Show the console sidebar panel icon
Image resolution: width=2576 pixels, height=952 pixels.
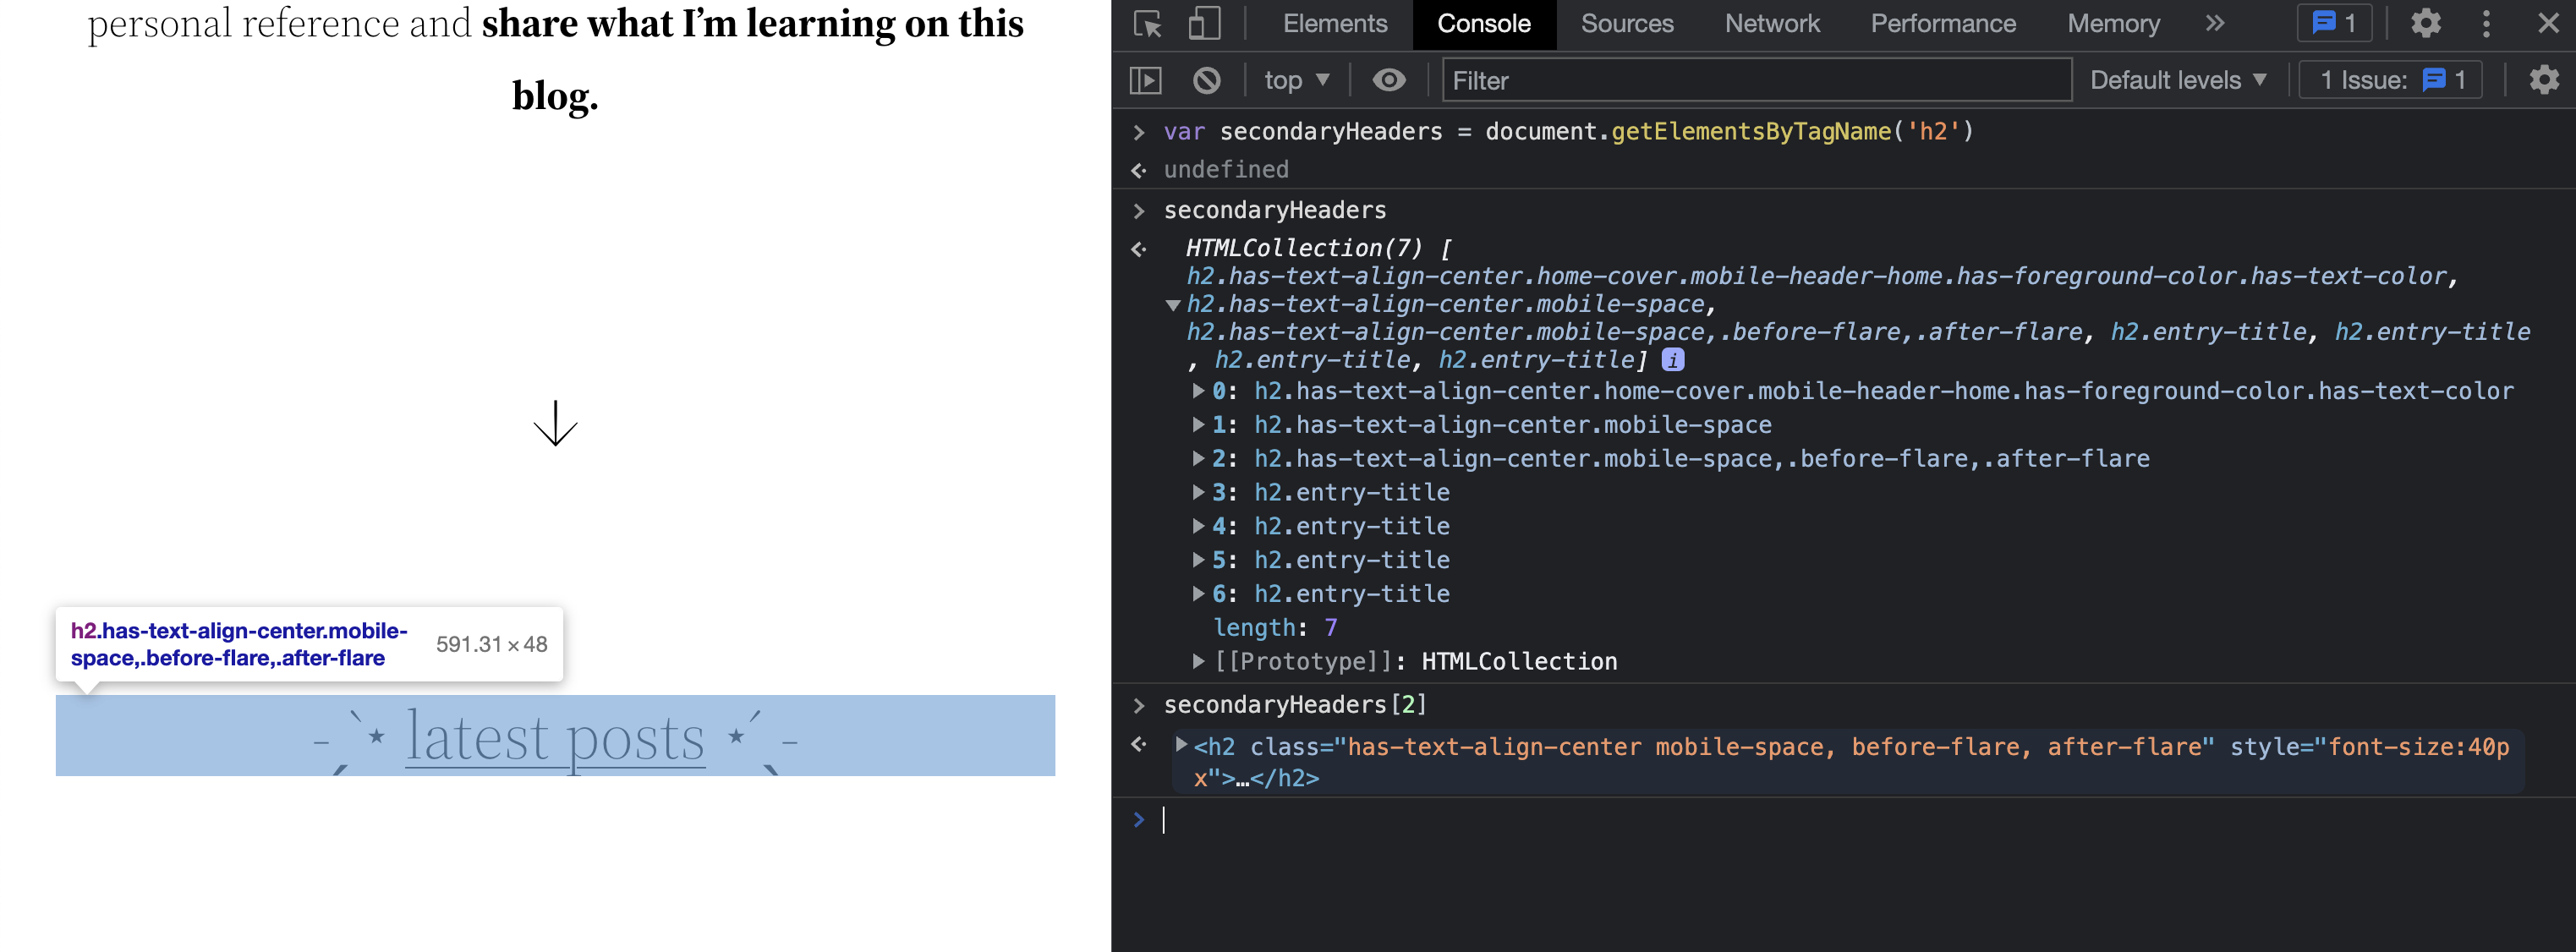point(1145,80)
